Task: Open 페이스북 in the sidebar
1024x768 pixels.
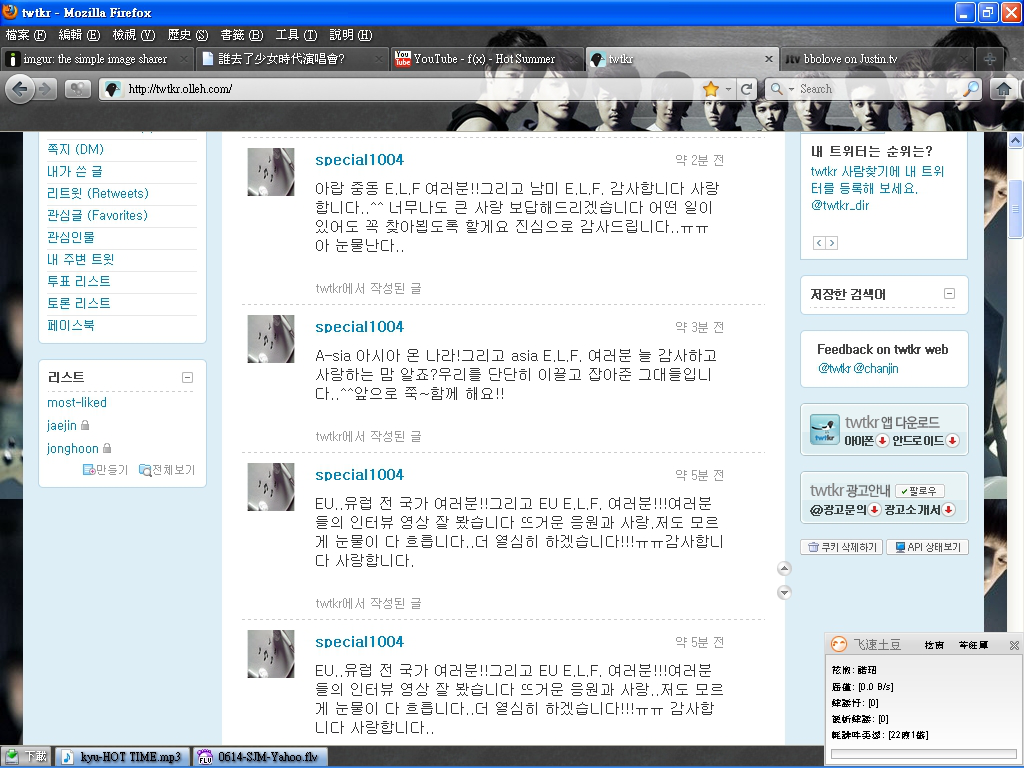Action: click(71, 325)
